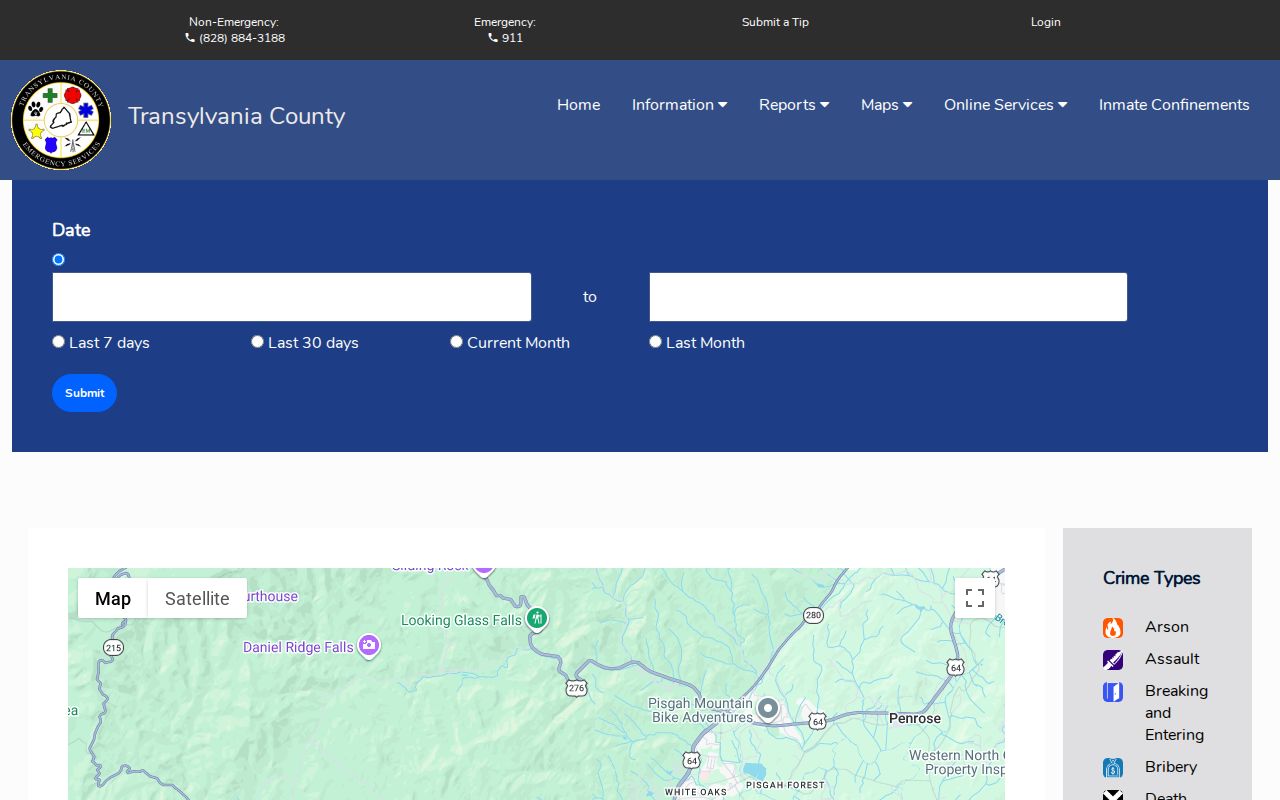Click the Breaking and Entering icon
1280x800 pixels.
point(1113,692)
